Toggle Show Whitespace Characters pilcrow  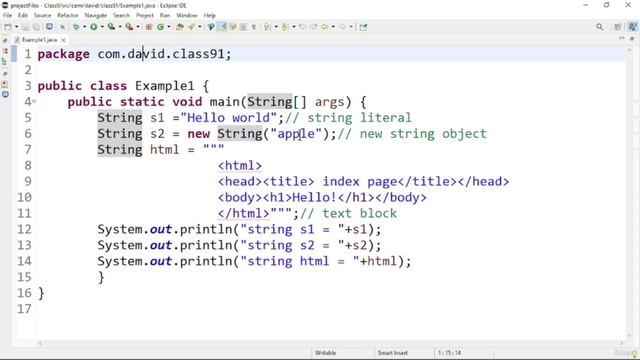coord(254,27)
